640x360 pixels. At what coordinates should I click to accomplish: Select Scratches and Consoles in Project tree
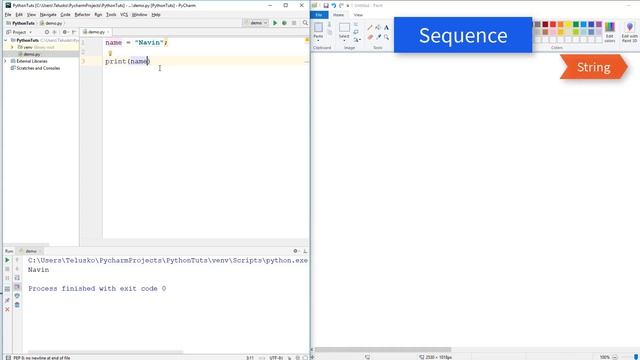pos(38,68)
